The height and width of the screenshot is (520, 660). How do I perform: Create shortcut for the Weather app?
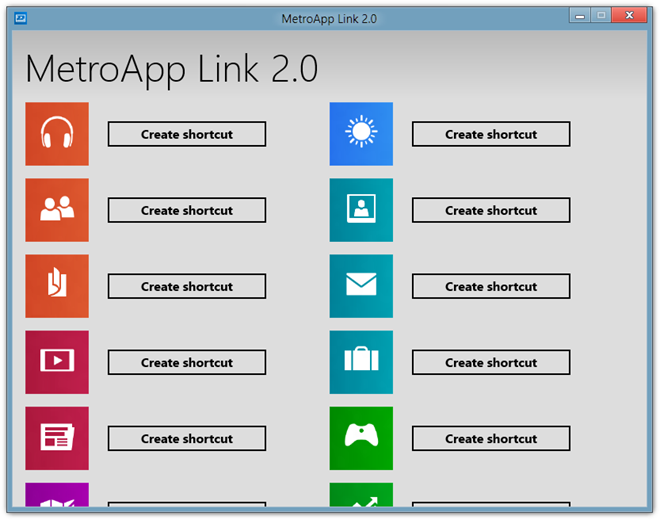pyautogui.click(x=491, y=134)
